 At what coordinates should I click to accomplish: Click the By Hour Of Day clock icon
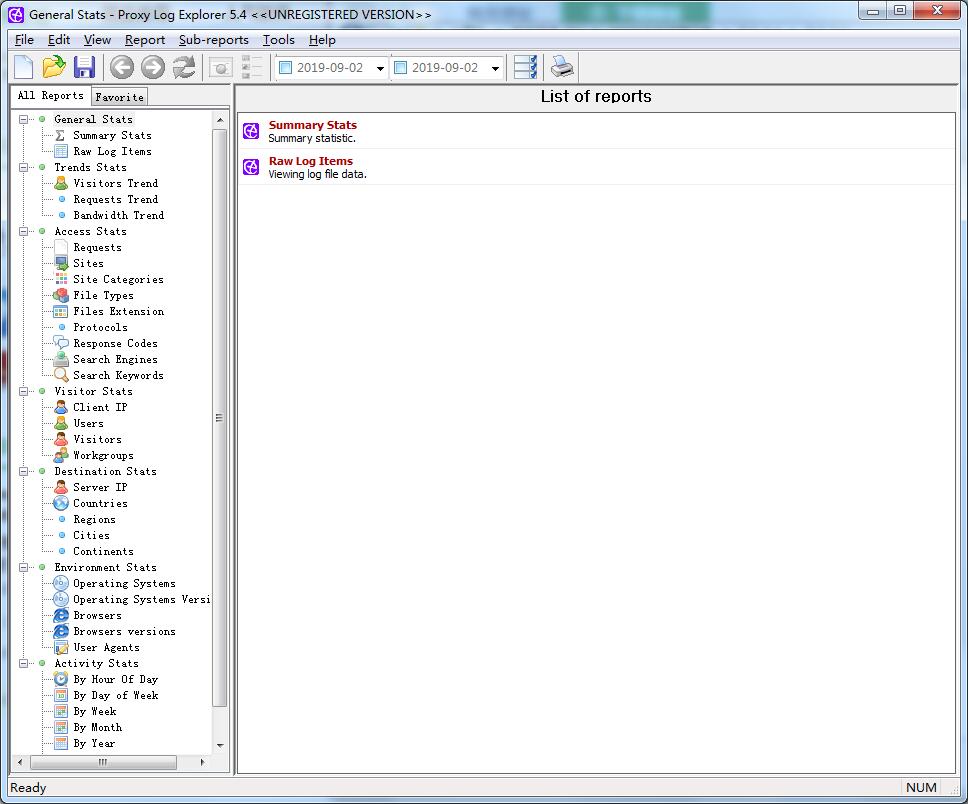coord(61,679)
